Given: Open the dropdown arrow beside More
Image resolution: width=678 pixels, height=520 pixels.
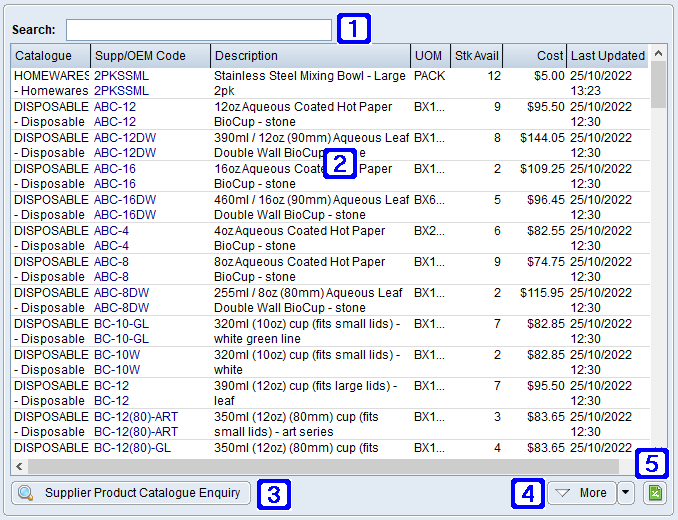Looking at the screenshot, I should coord(626,493).
